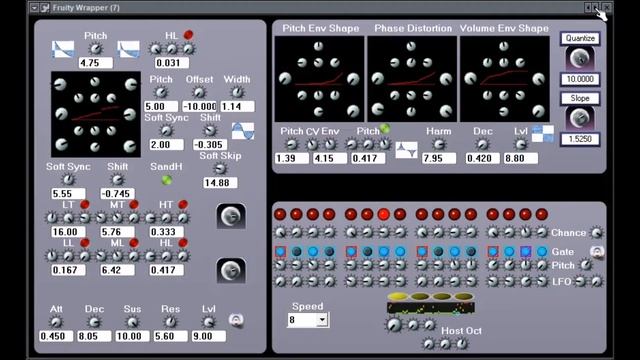The height and width of the screenshot is (360, 640).
Task: Click the blue checker icon next to Lvl
Action: click(543, 133)
